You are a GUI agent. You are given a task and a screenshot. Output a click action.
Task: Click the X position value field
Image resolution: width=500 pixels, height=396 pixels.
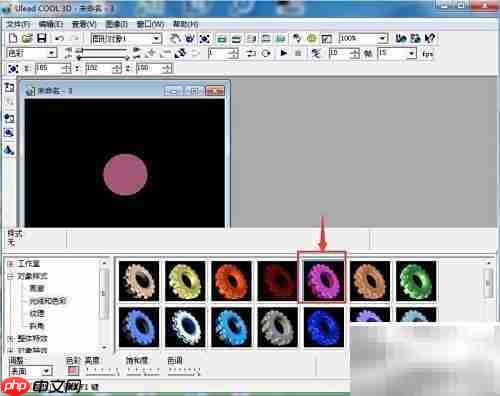point(53,68)
